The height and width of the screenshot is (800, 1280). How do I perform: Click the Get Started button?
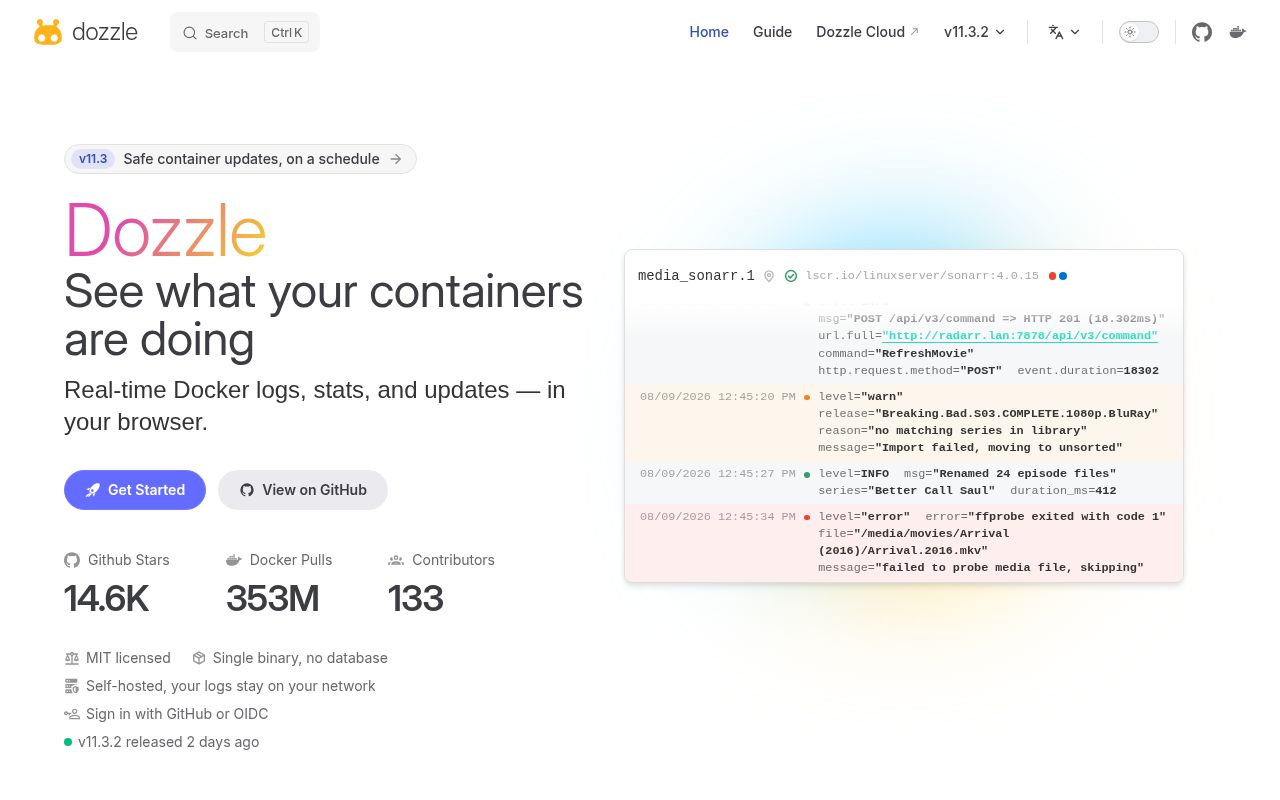pyautogui.click(x=135, y=490)
